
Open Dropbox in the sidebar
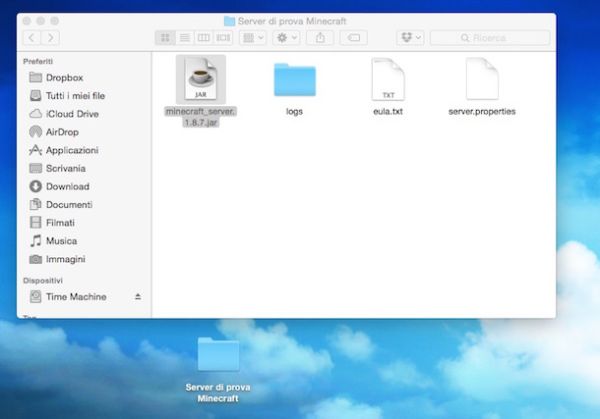point(84,78)
